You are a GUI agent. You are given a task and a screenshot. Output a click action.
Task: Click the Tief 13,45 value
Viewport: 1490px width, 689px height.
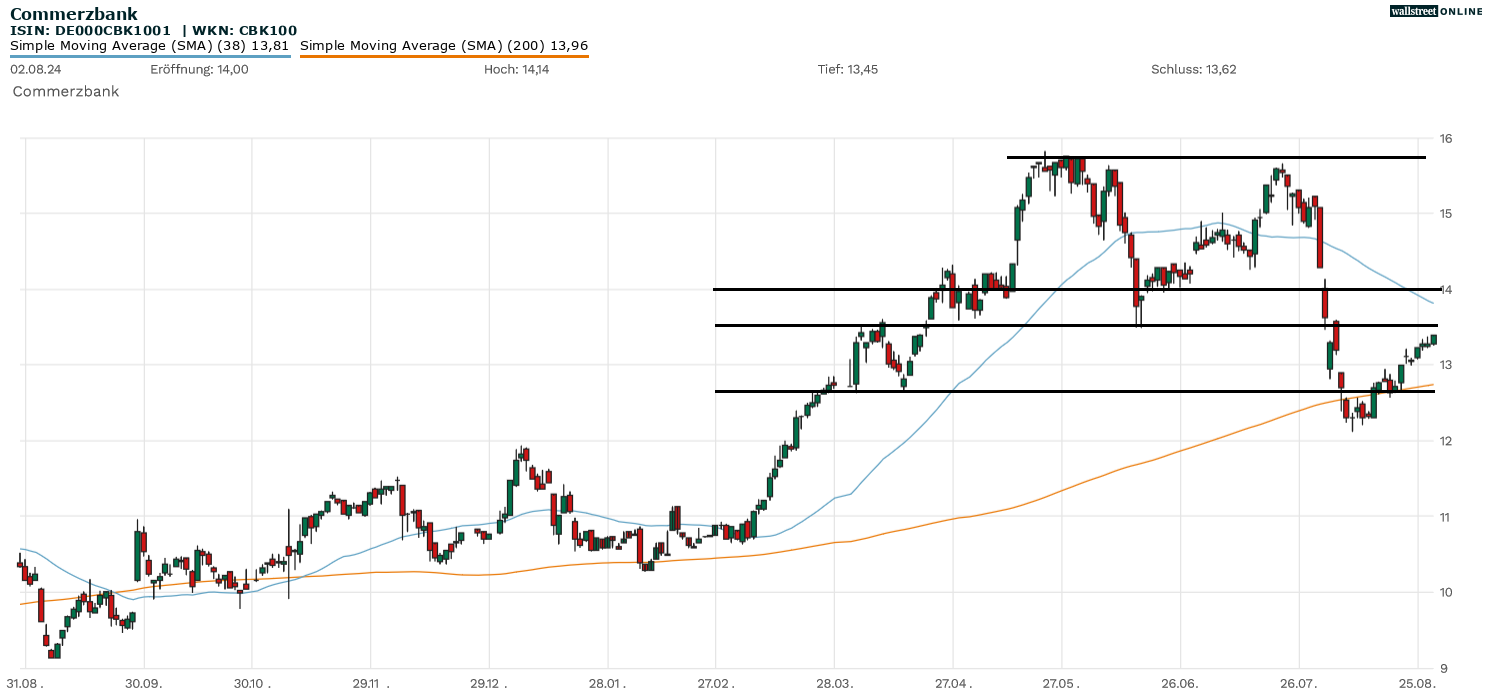pos(848,69)
